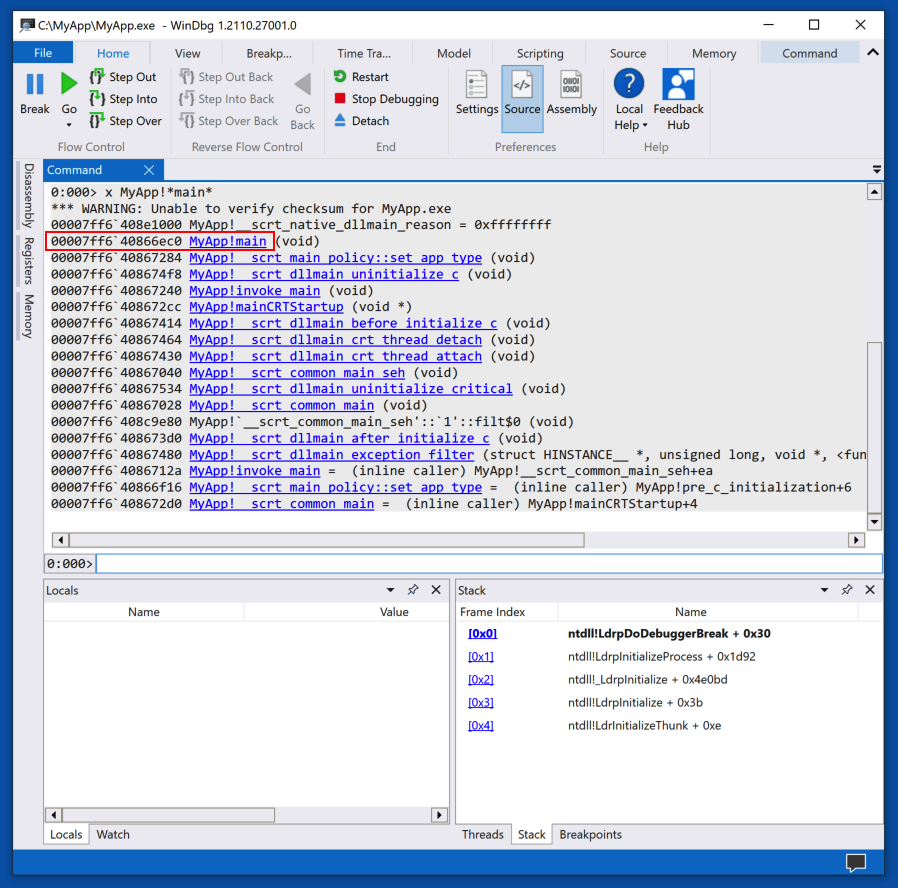Open Stack panel options dropdown

tap(825, 590)
